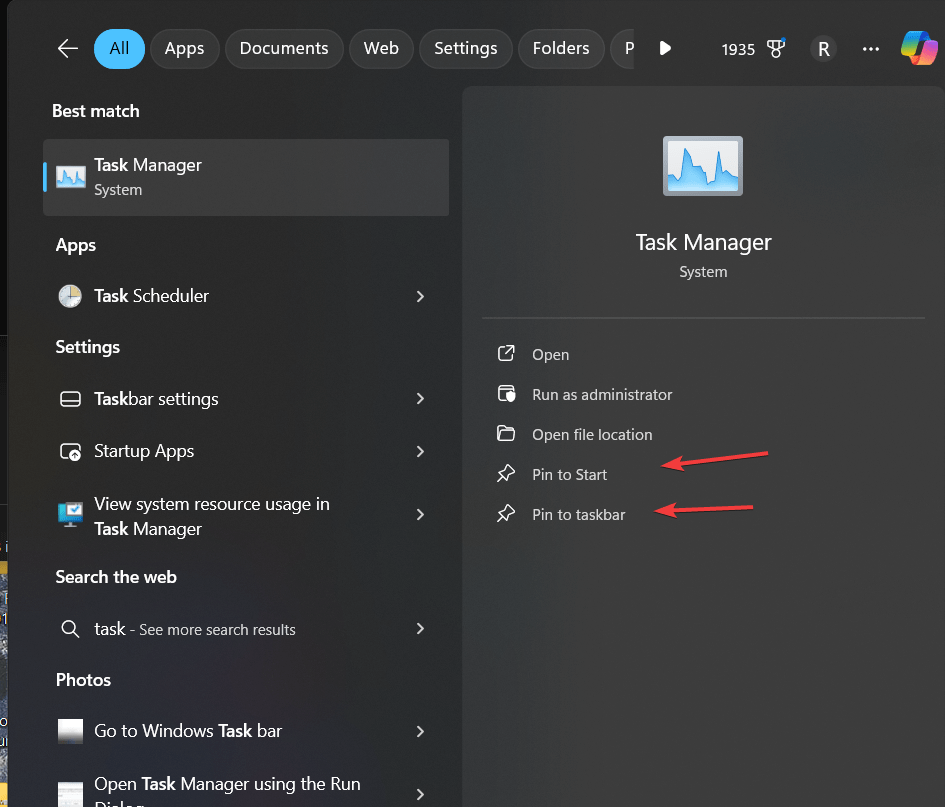Click Pin to Start option
This screenshot has width=945, height=807.
coord(569,475)
